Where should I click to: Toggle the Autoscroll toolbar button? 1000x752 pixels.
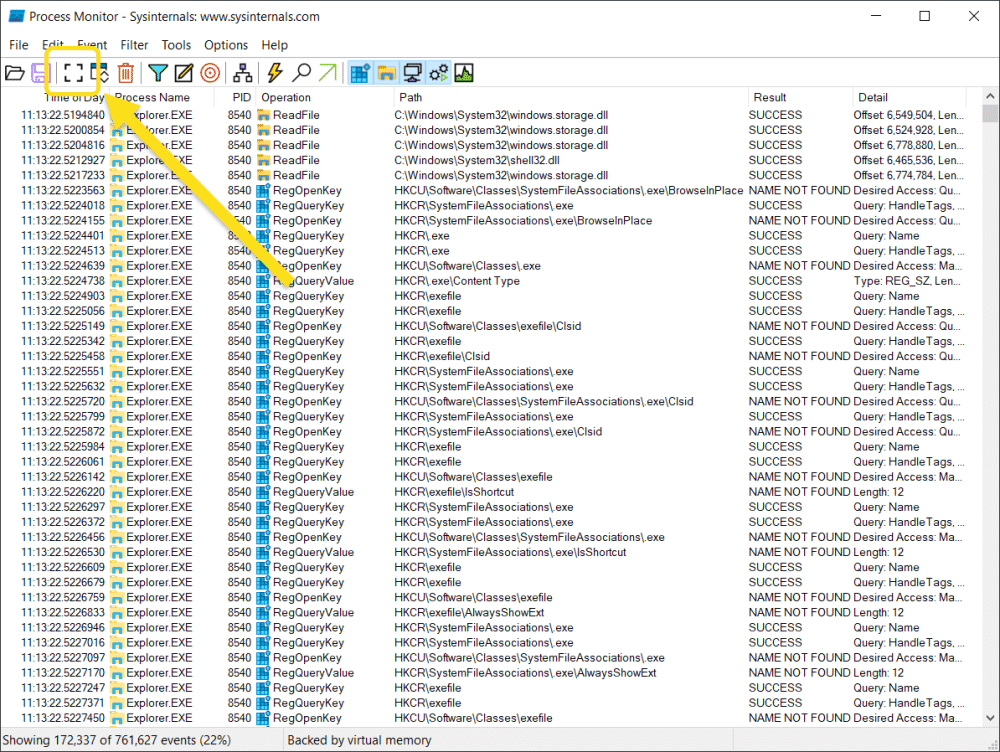[x=99, y=73]
